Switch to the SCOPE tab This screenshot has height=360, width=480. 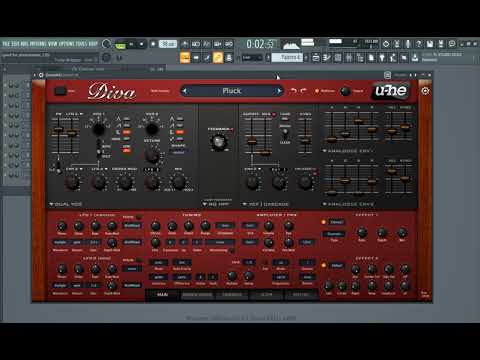coord(266,295)
